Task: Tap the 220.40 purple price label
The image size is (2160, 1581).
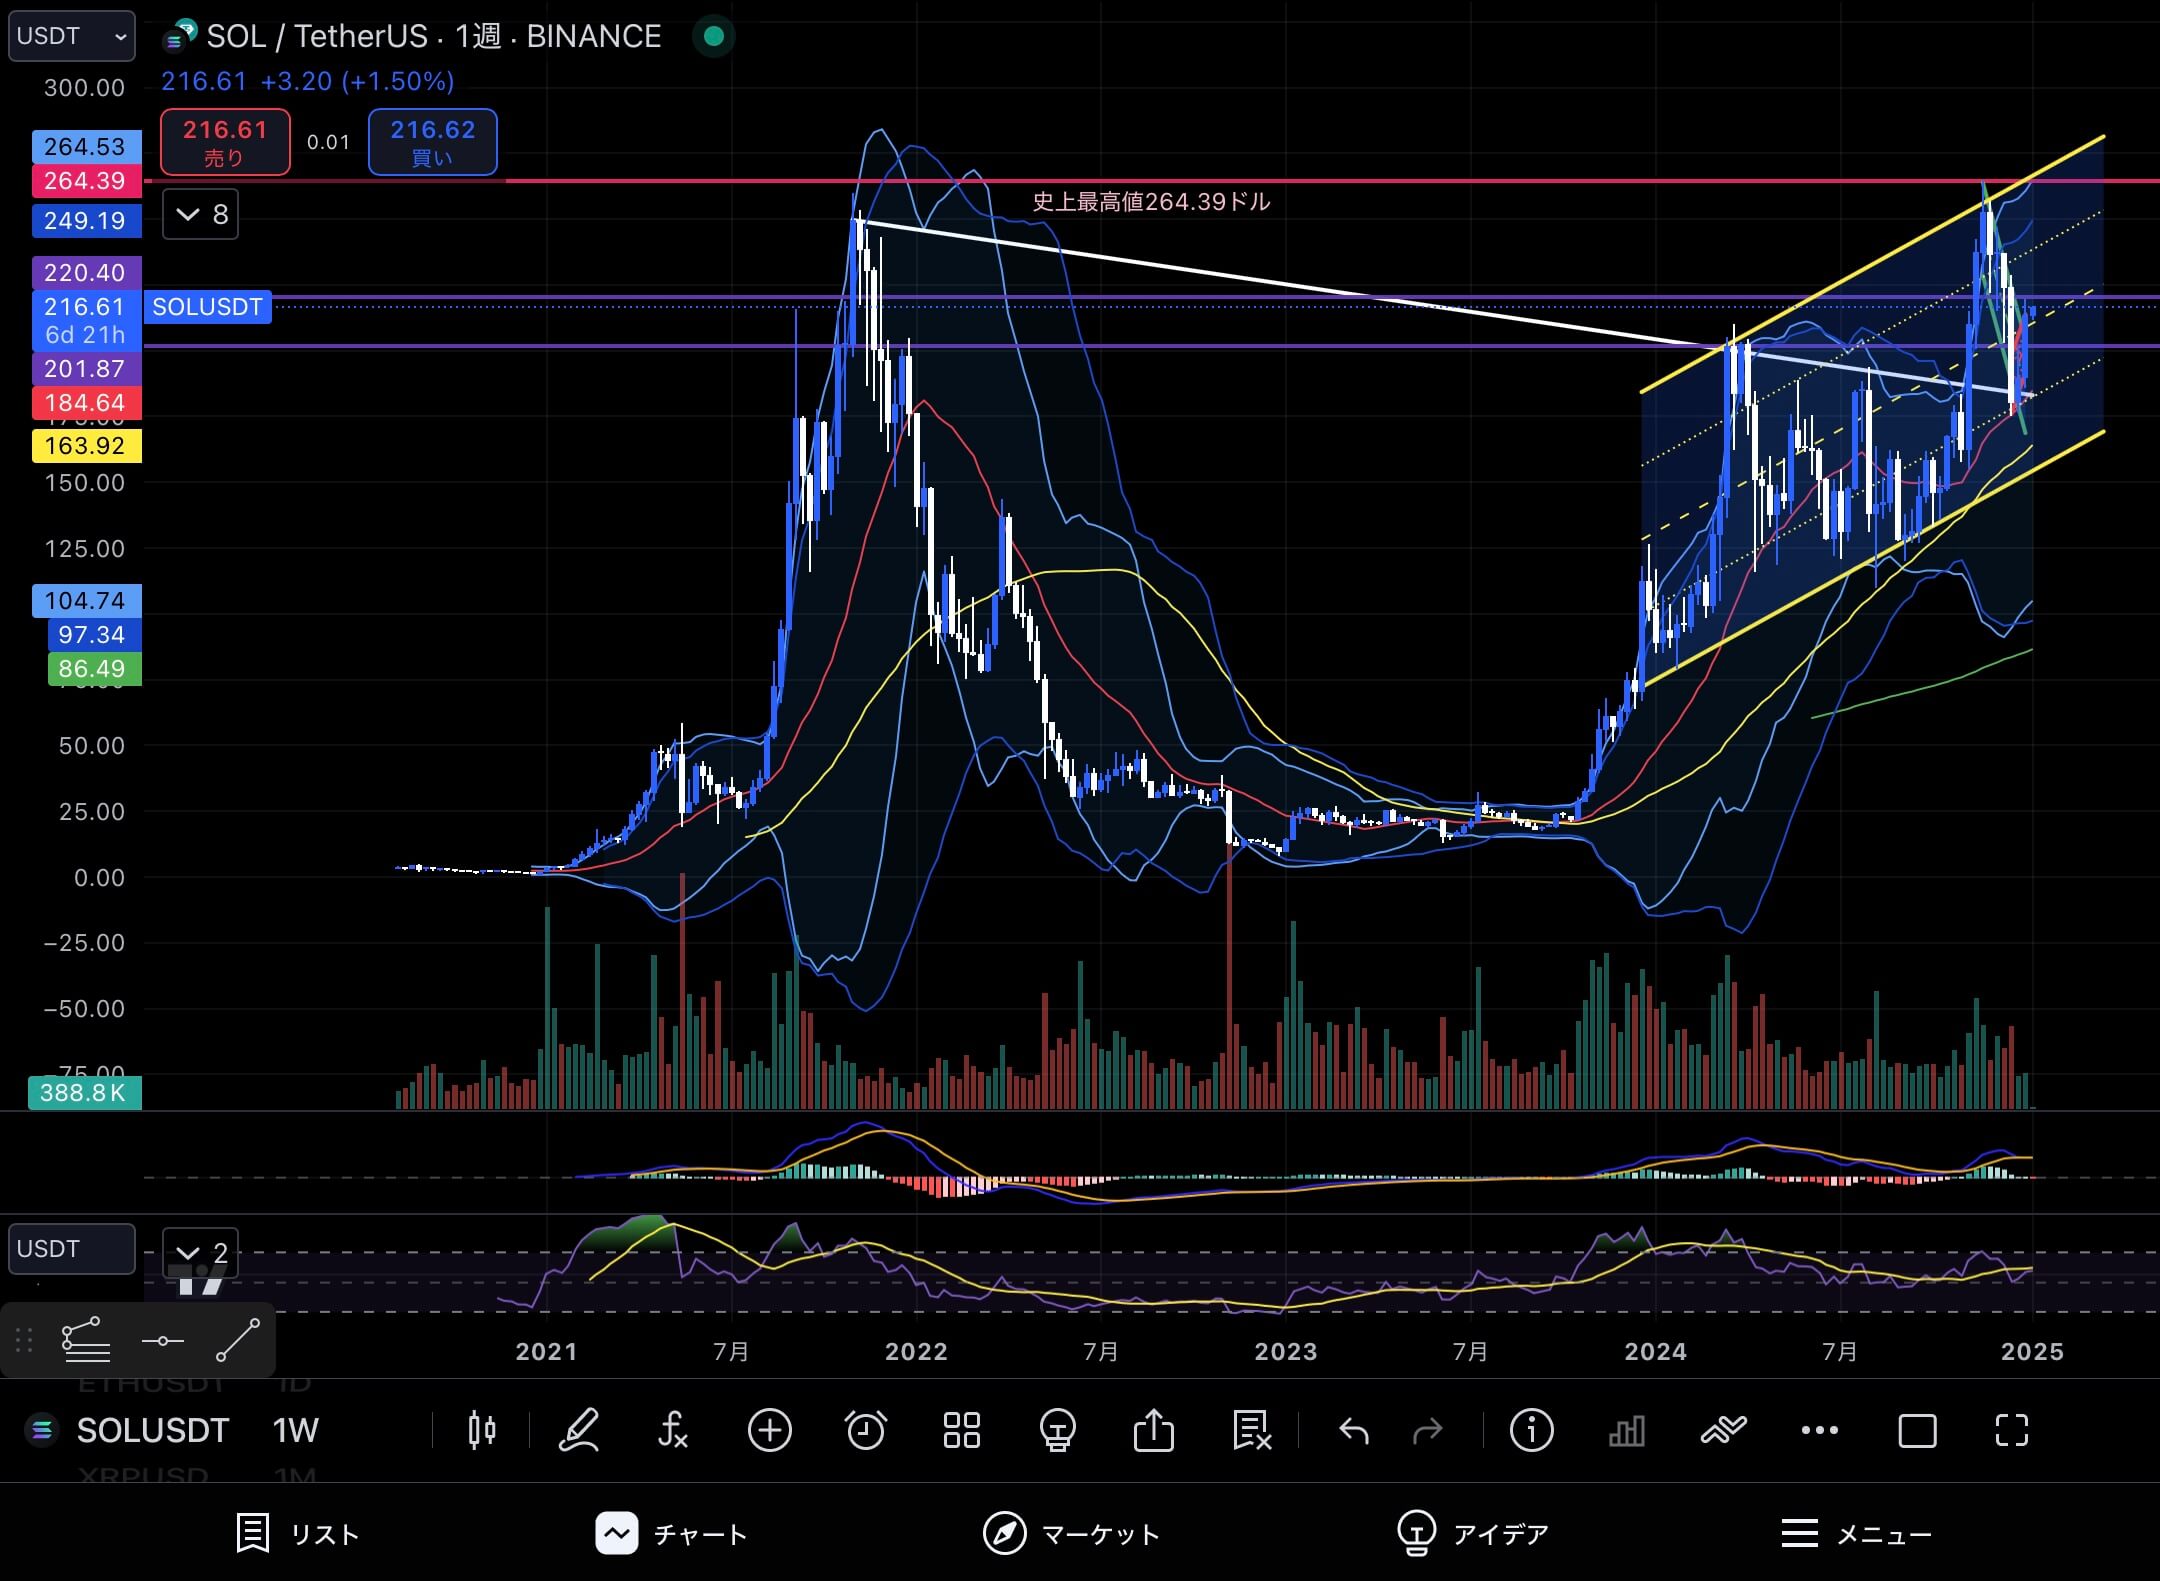Action: tap(86, 273)
